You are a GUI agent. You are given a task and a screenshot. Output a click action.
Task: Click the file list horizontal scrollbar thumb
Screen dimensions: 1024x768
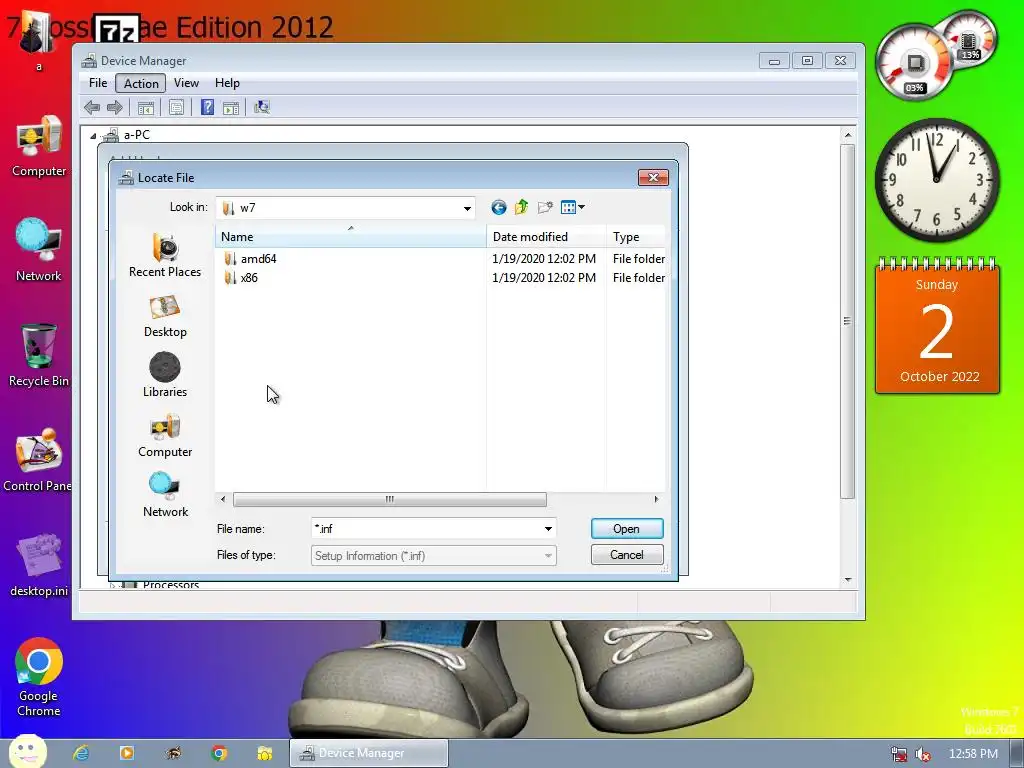click(390, 500)
